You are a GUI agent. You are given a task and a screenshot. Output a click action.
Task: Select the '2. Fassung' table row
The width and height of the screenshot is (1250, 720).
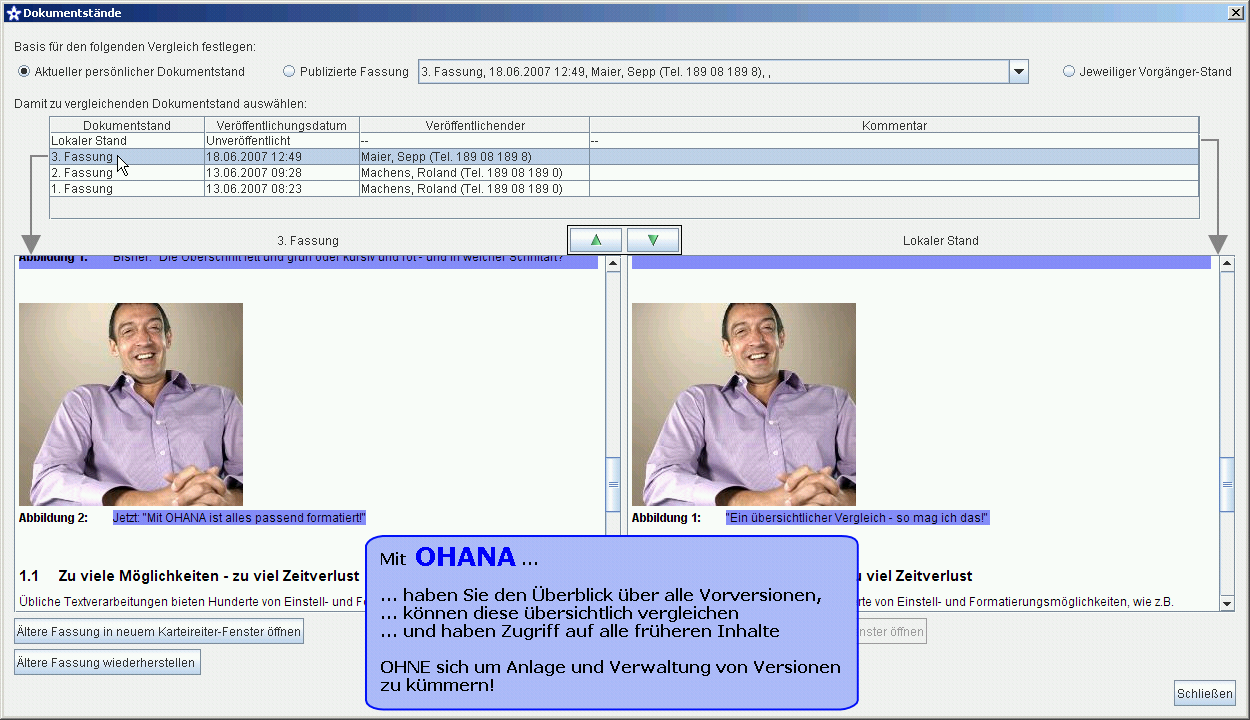click(x=127, y=173)
